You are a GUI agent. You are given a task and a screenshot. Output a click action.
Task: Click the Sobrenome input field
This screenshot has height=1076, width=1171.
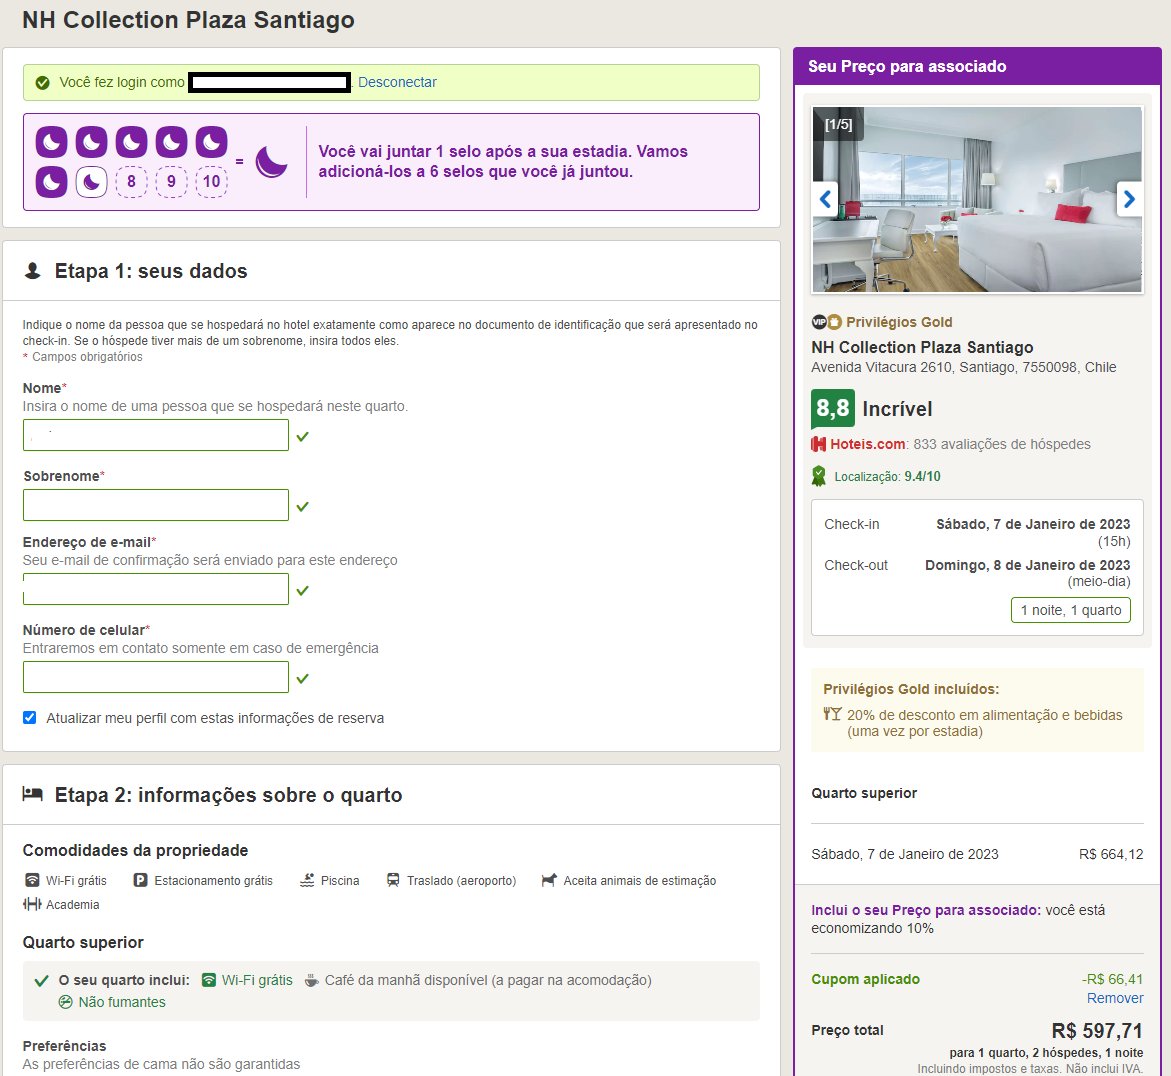[x=156, y=506]
